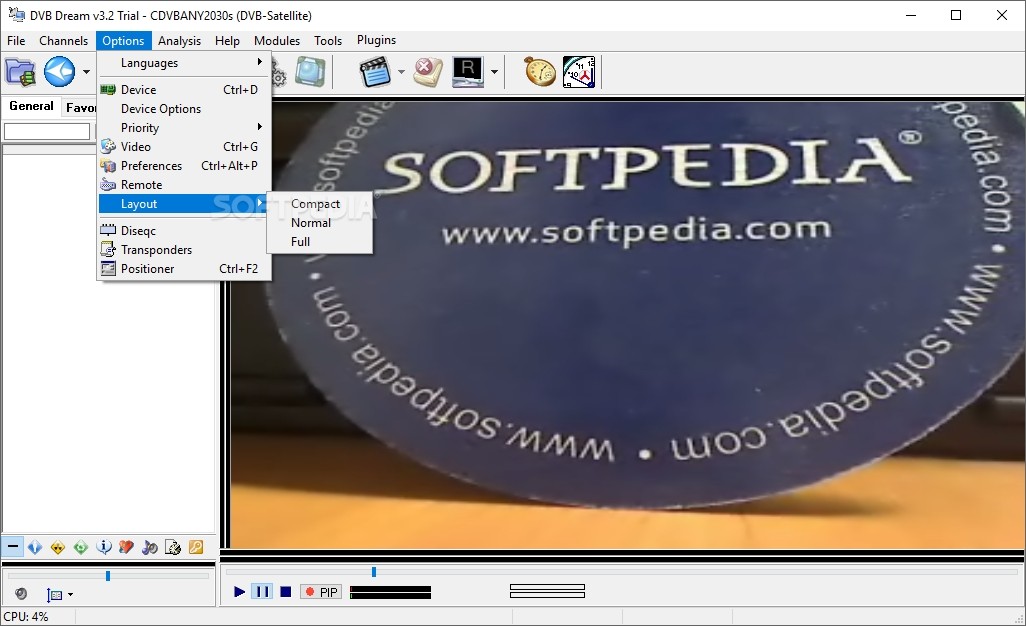Click the minus icon below the channel list
The height and width of the screenshot is (626, 1026).
pyautogui.click(x=12, y=546)
